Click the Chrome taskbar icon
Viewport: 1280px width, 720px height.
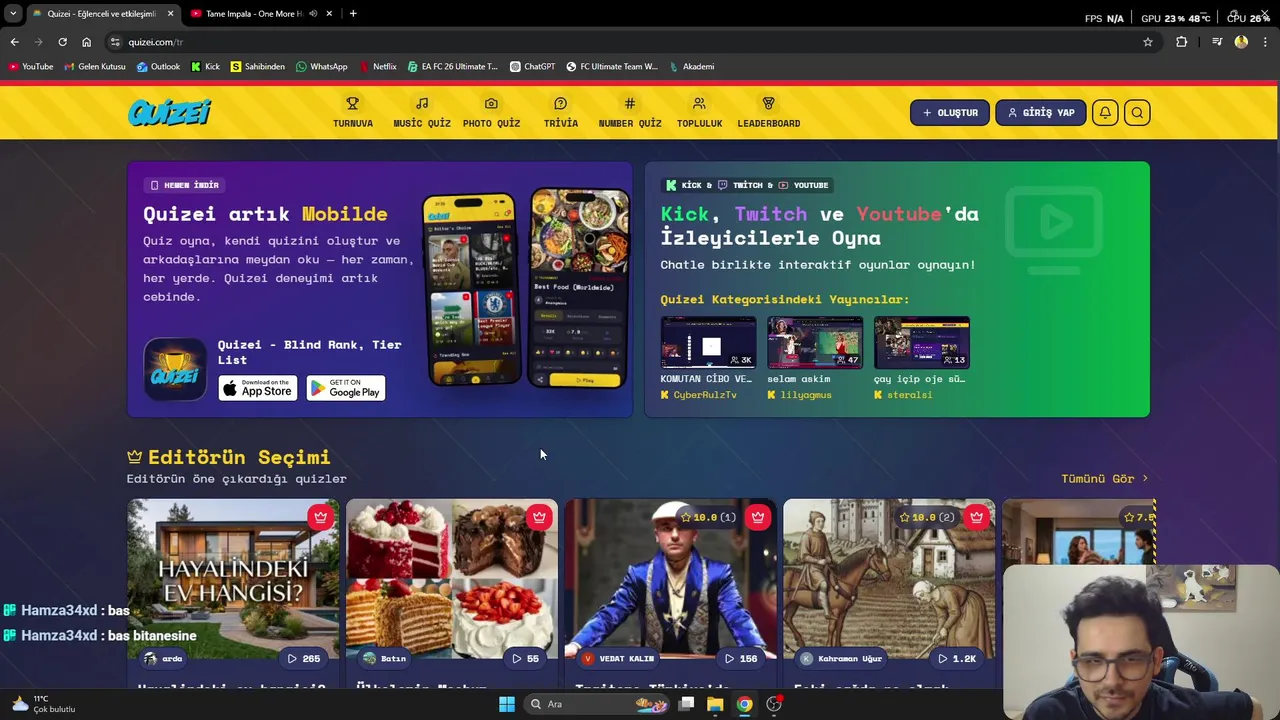point(745,704)
